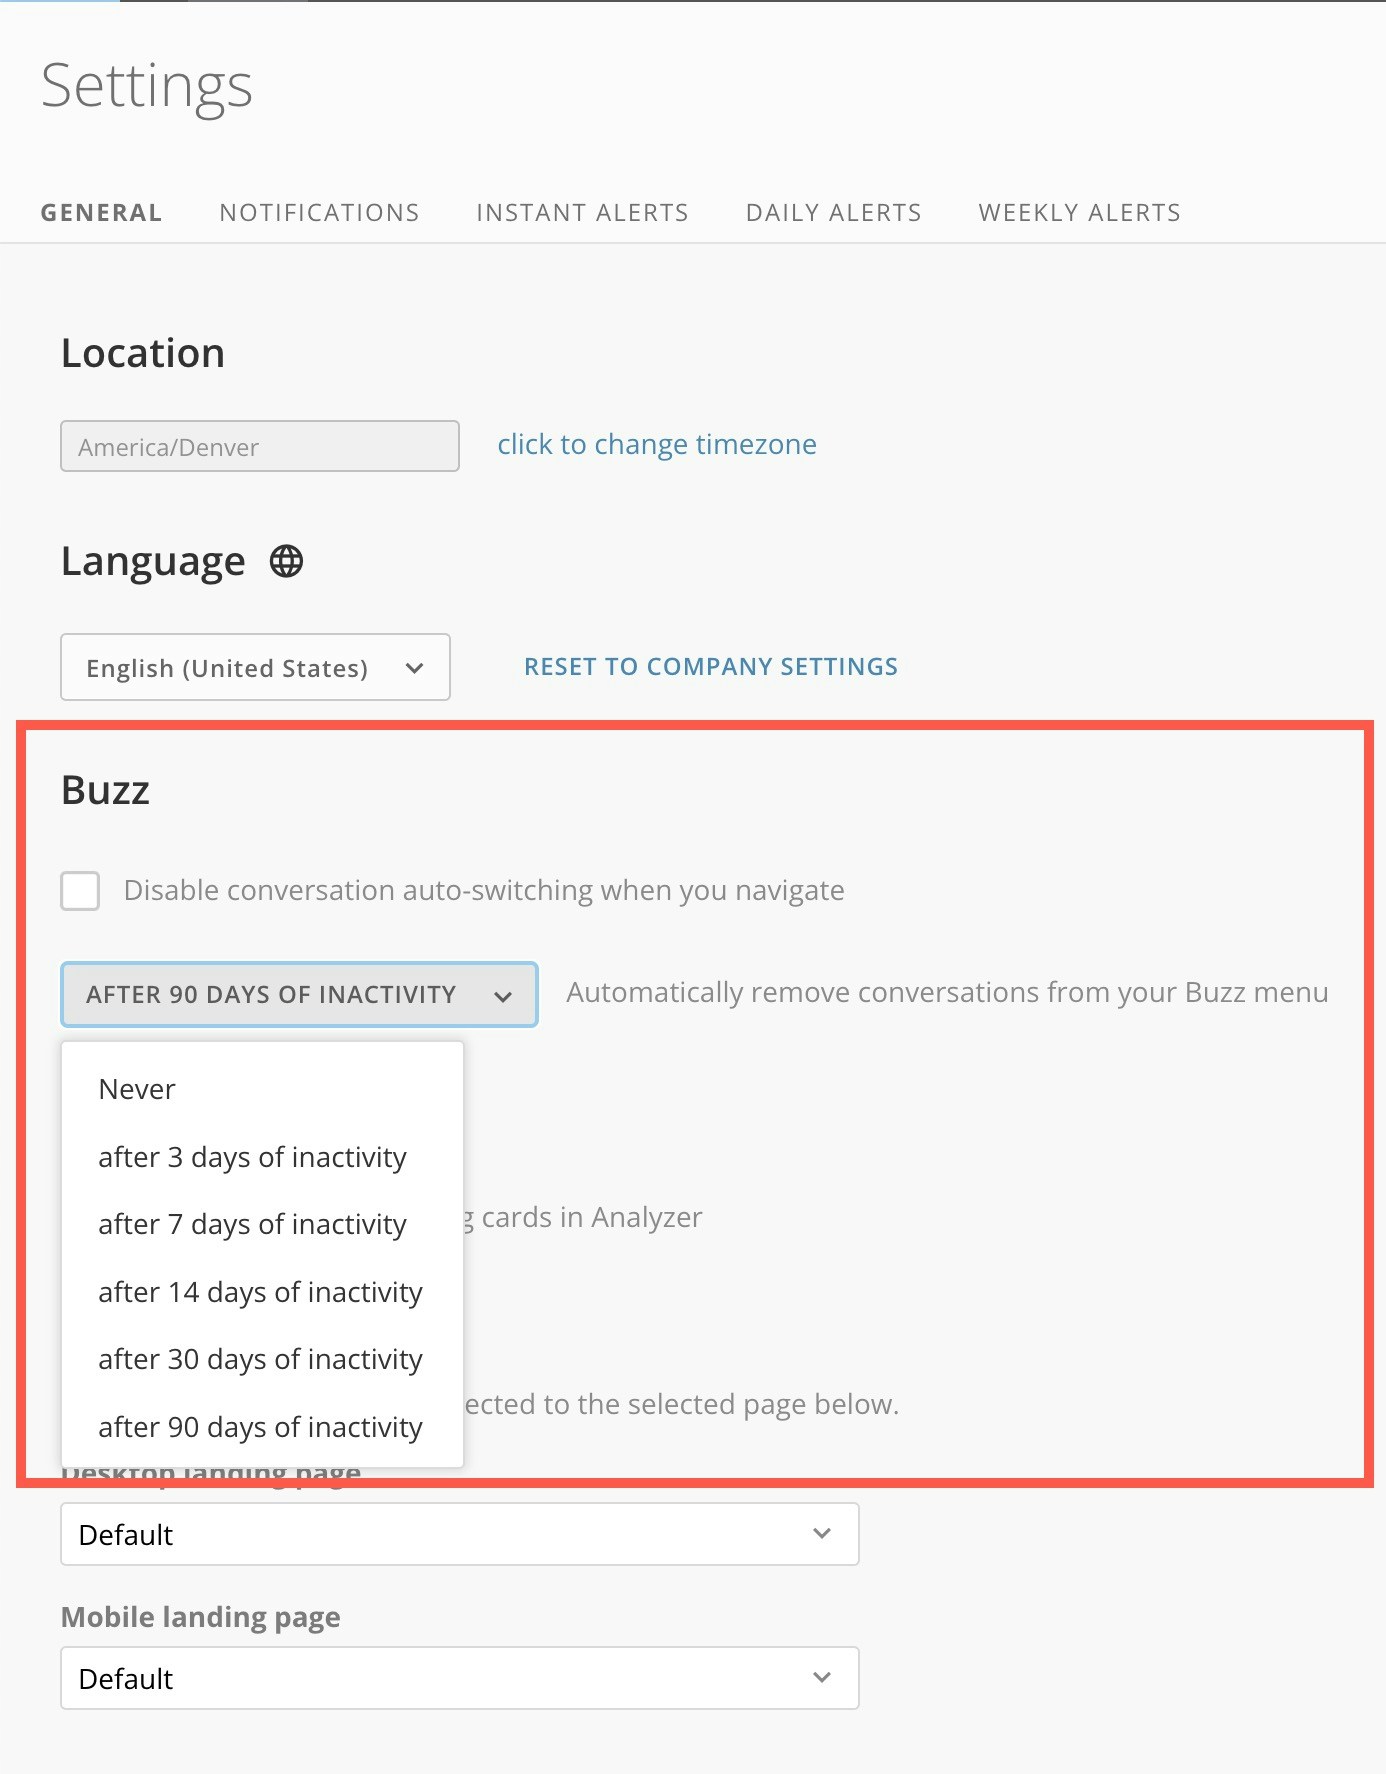Image resolution: width=1386 pixels, height=1774 pixels.
Task: Open the Desktop landing page Default dropdown
Action: (x=460, y=1534)
